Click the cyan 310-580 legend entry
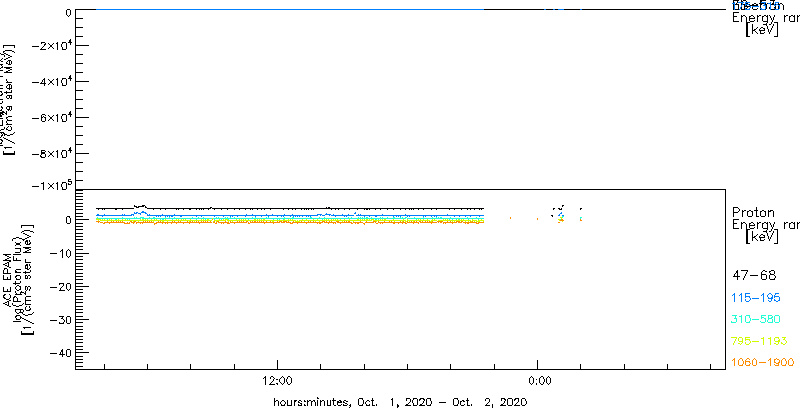Image resolution: width=800 pixels, height=410 pixels. coord(756,320)
